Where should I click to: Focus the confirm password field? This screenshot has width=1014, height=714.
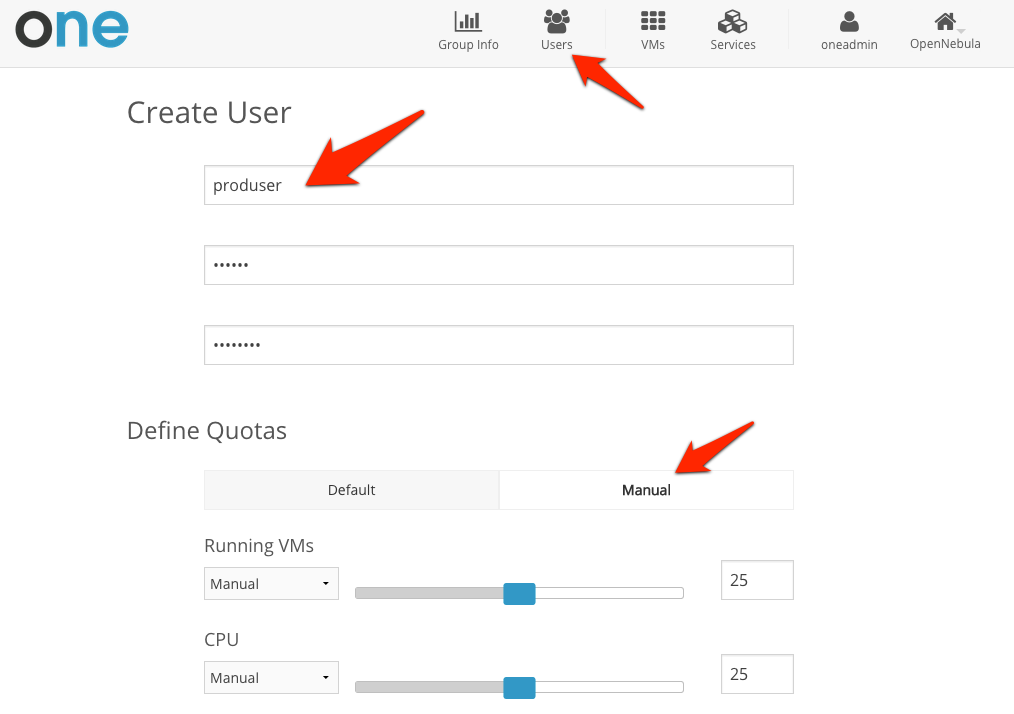click(499, 345)
